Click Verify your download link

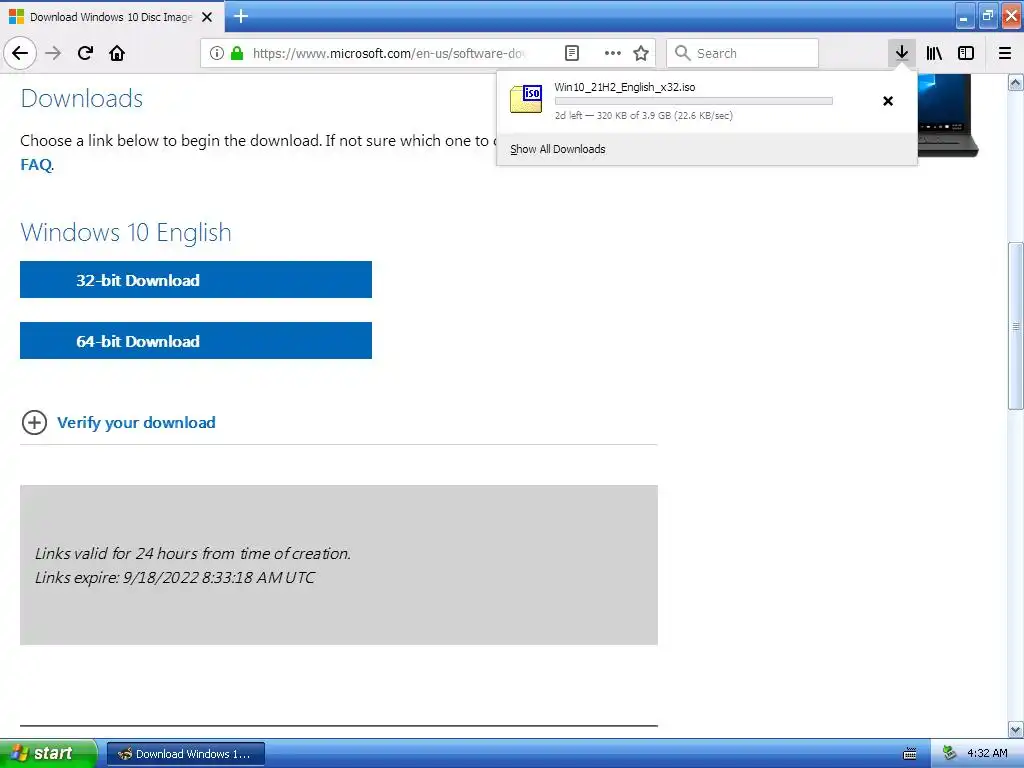tap(136, 423)
